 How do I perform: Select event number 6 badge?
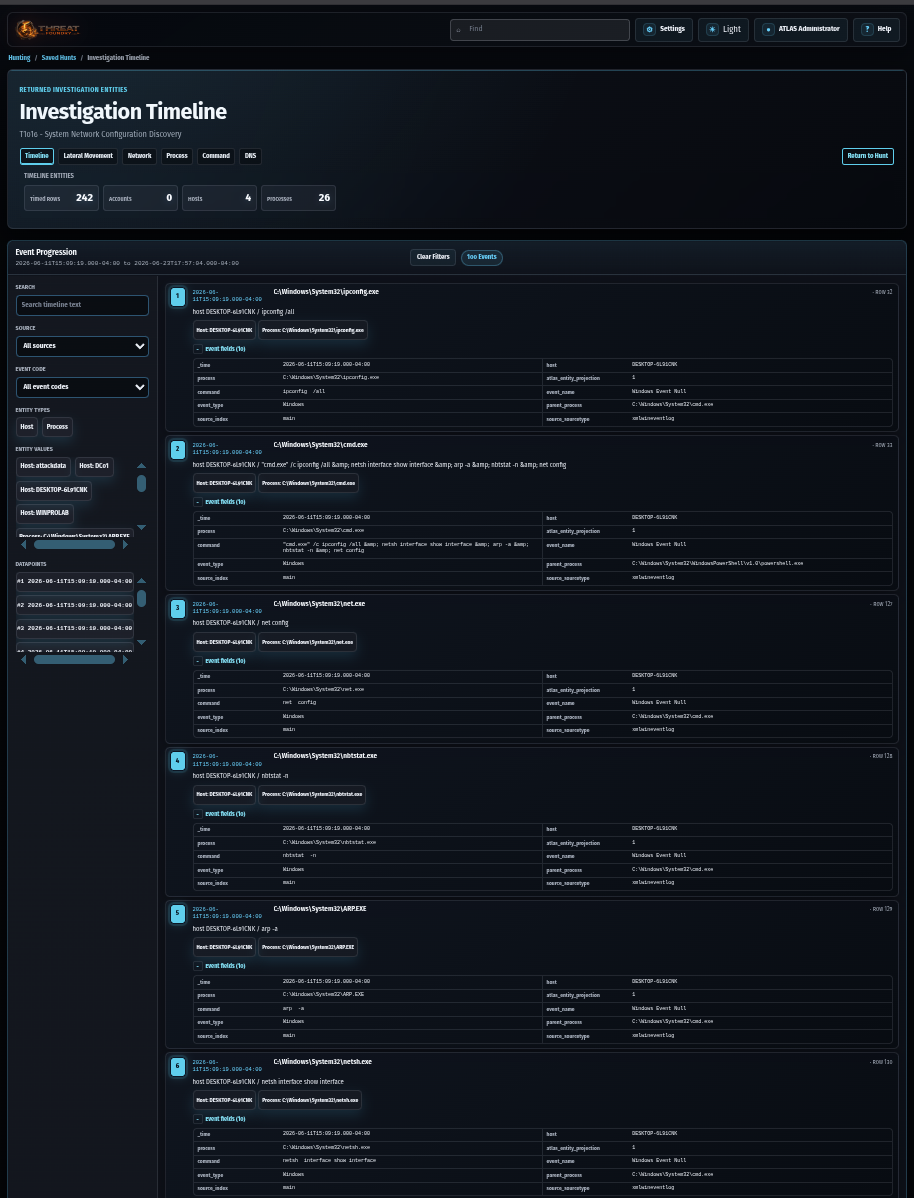pos(177,1066)
